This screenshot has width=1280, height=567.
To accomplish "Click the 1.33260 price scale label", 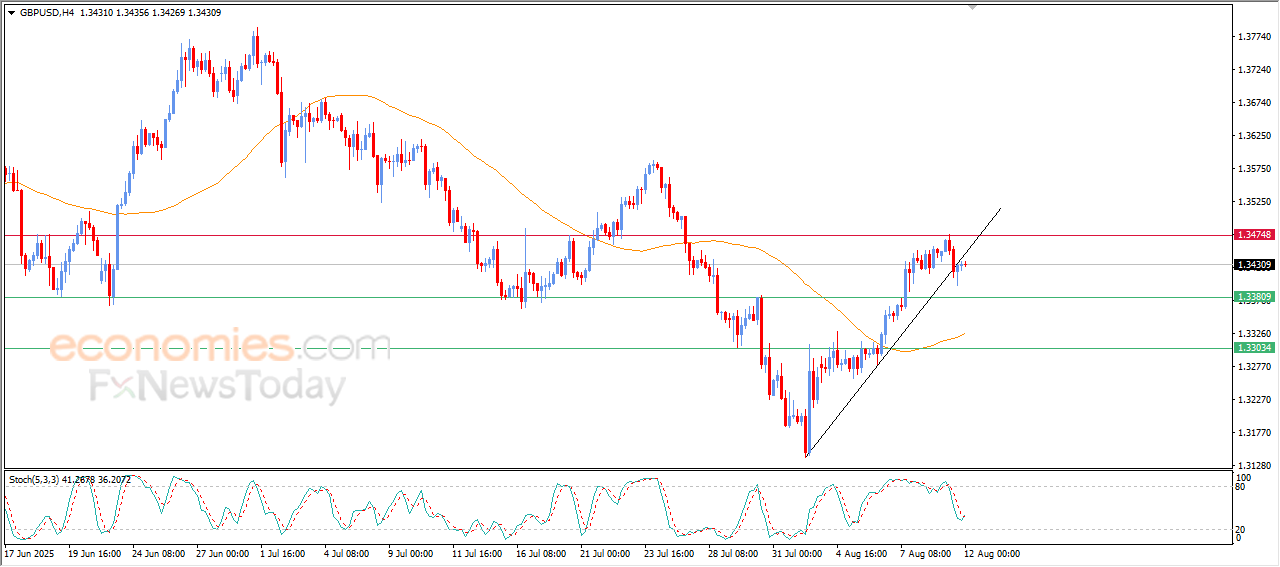I will [x=1255, y=334].
